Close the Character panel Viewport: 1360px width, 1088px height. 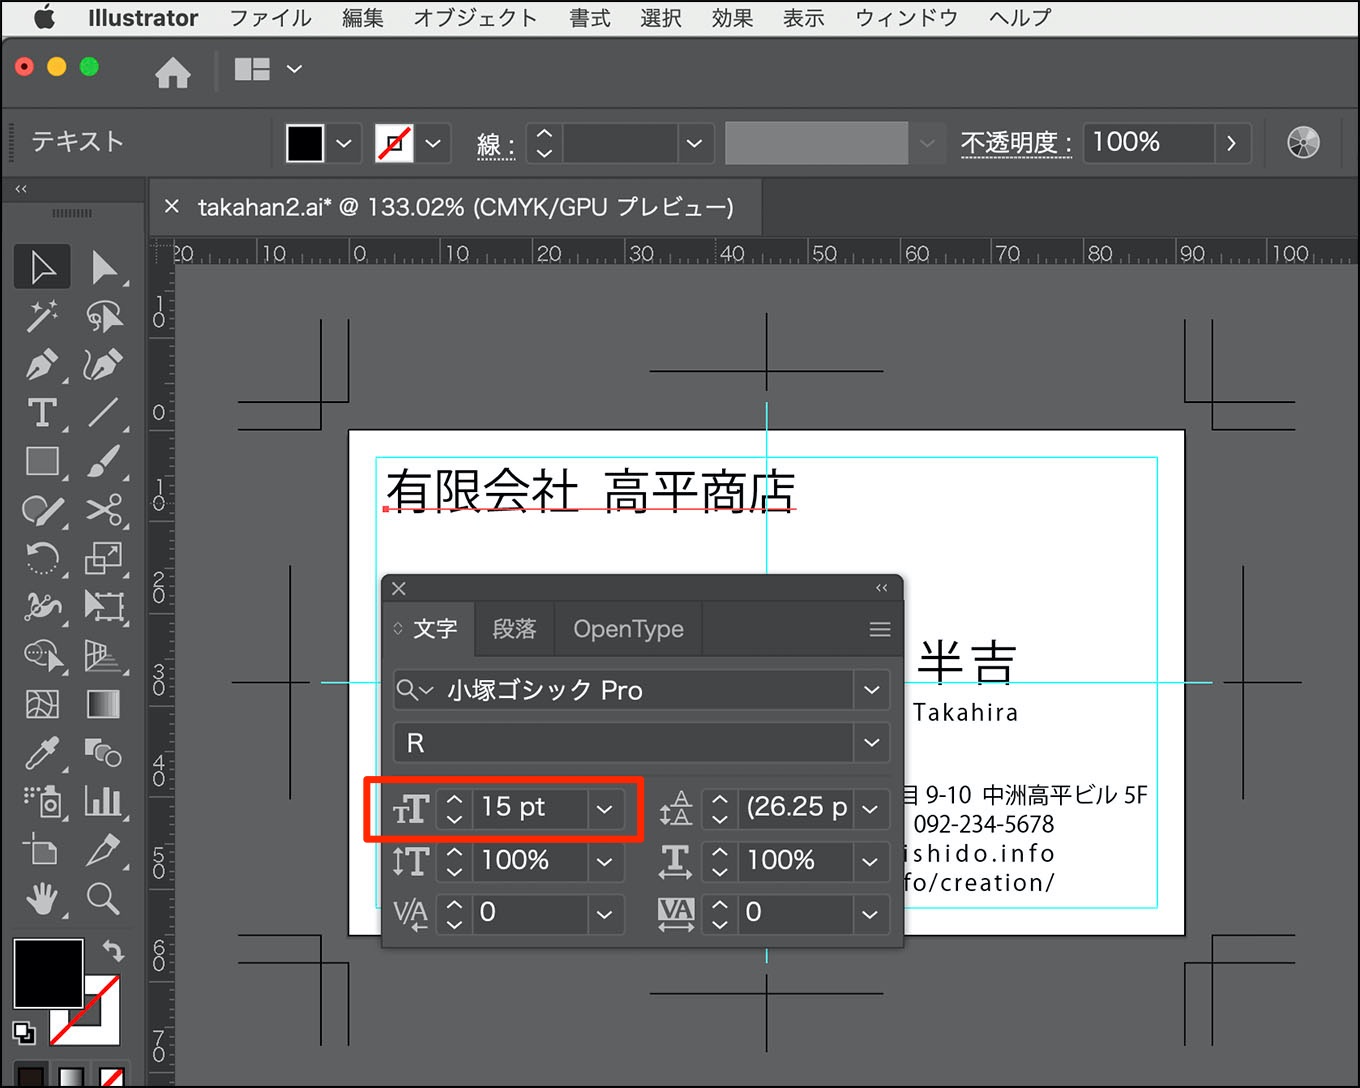(x=399, y=588)
